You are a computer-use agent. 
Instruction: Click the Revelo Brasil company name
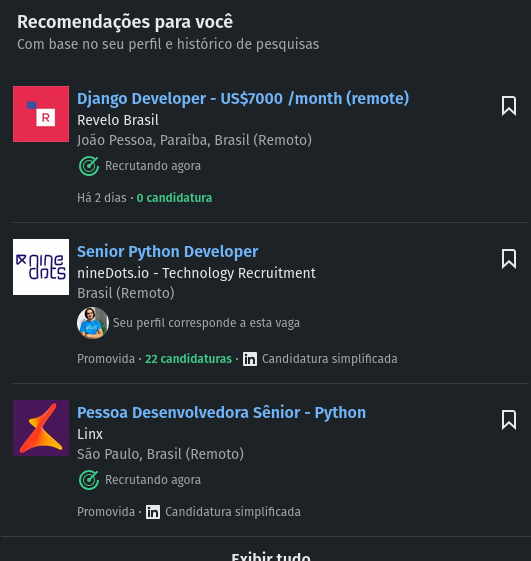[x=118, y=120]
